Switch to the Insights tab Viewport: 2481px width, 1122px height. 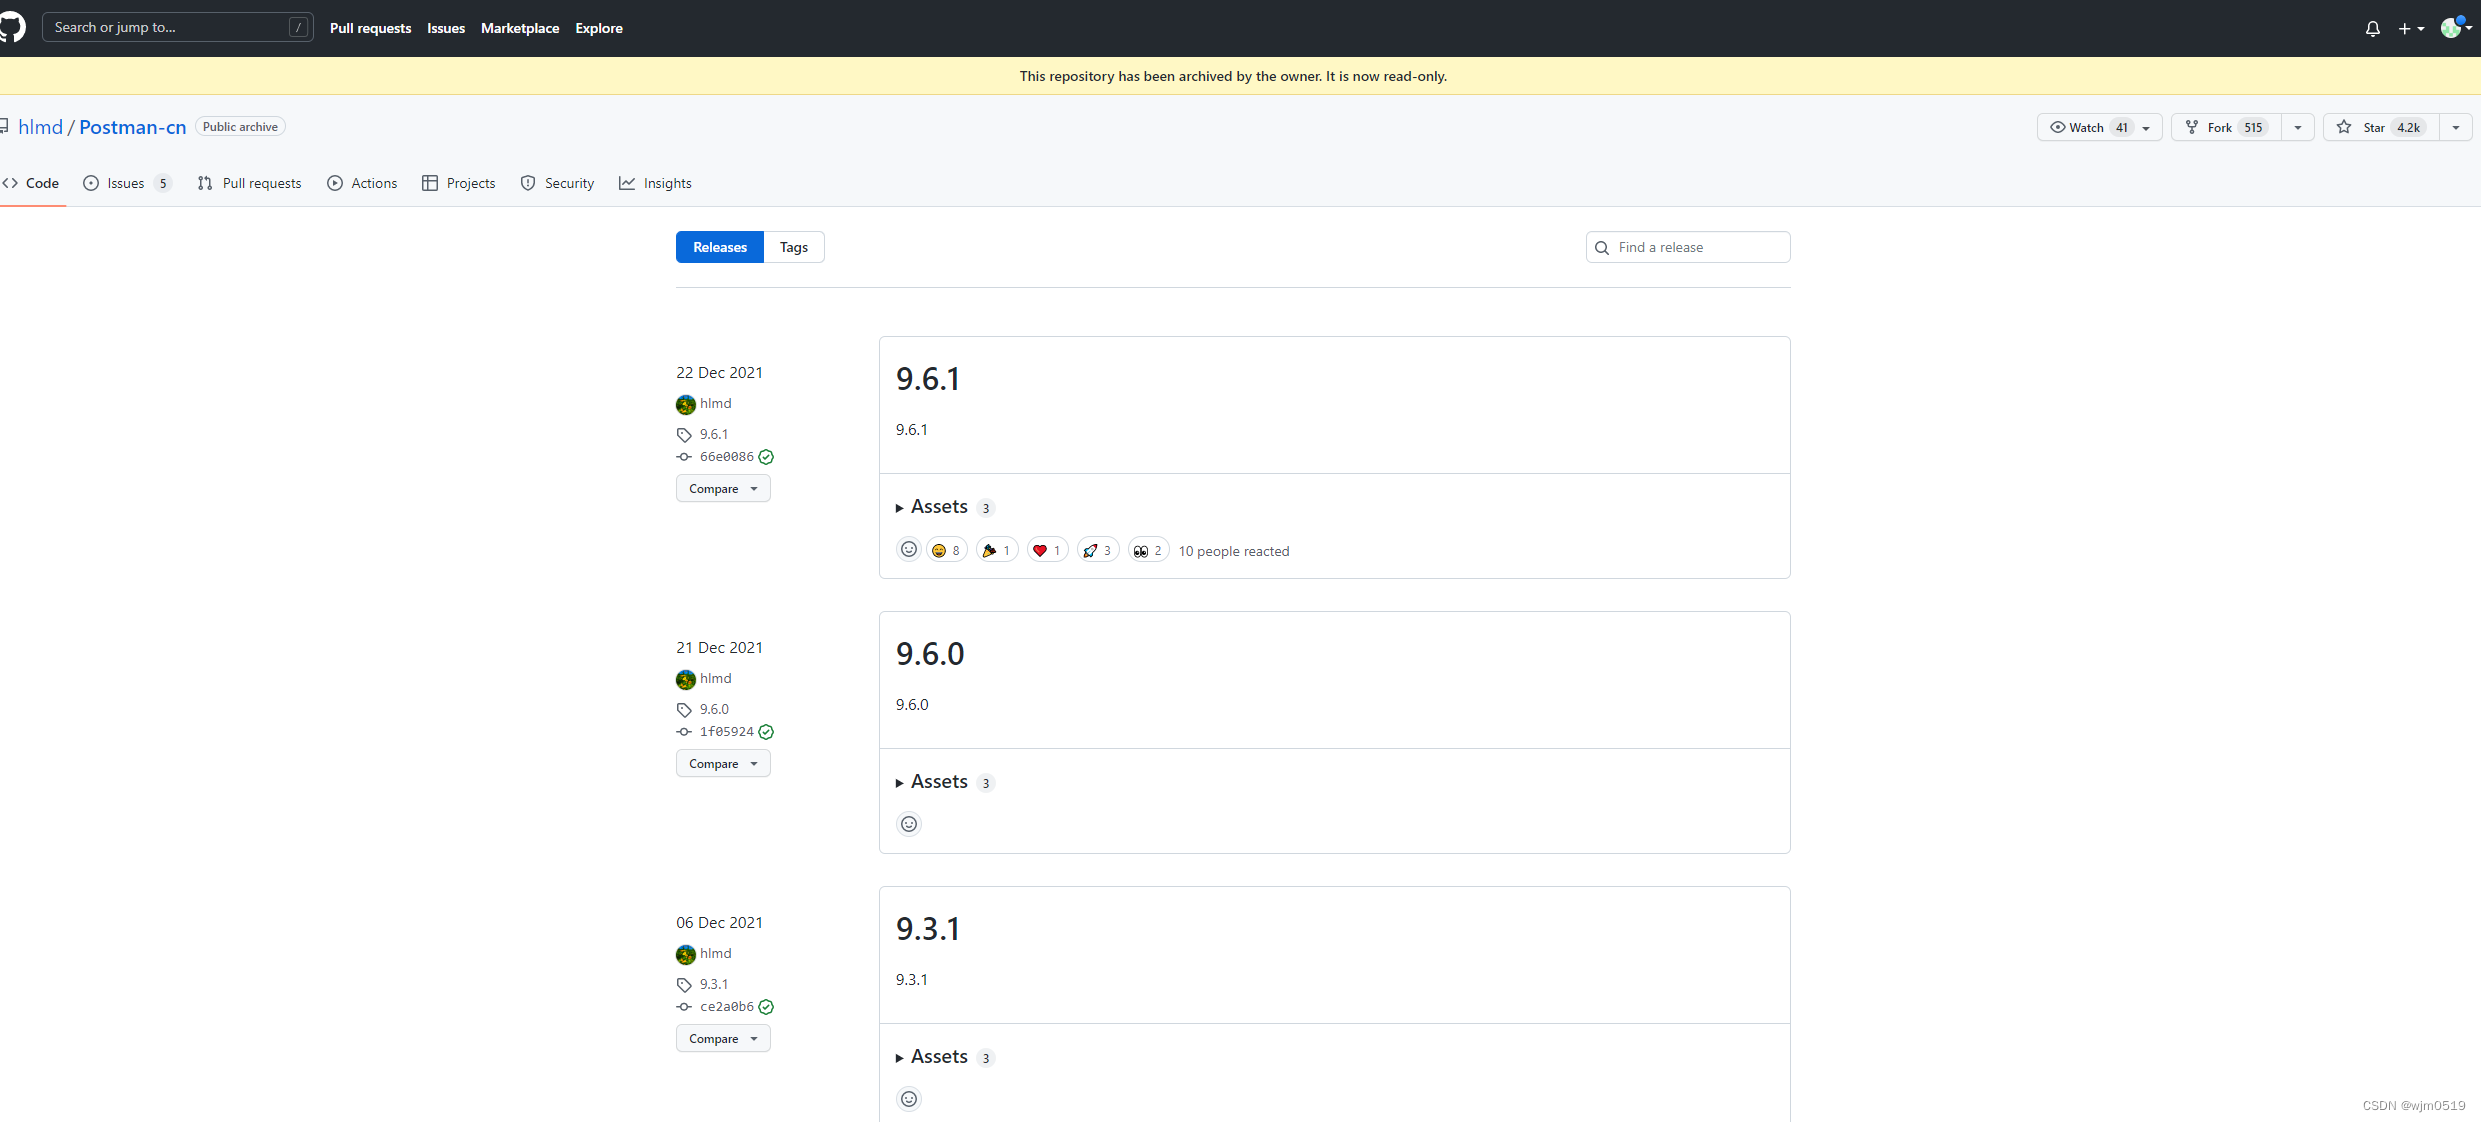click(x=655, y=183)
